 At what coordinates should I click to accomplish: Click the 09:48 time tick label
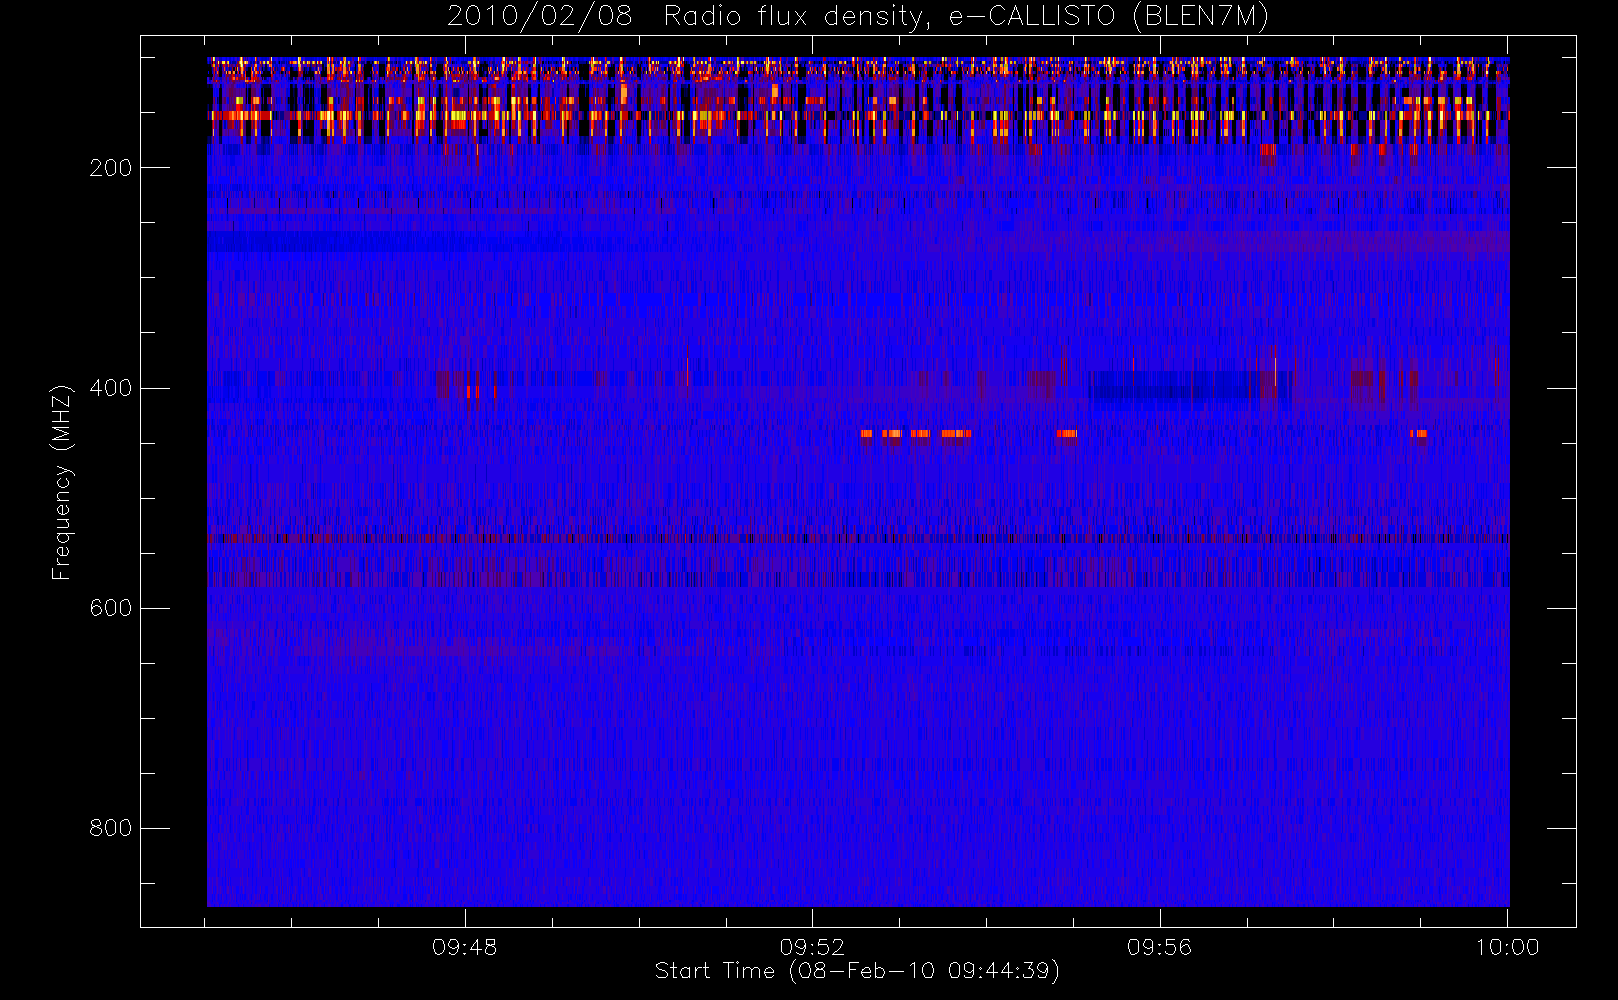click(x=465, y=947)
